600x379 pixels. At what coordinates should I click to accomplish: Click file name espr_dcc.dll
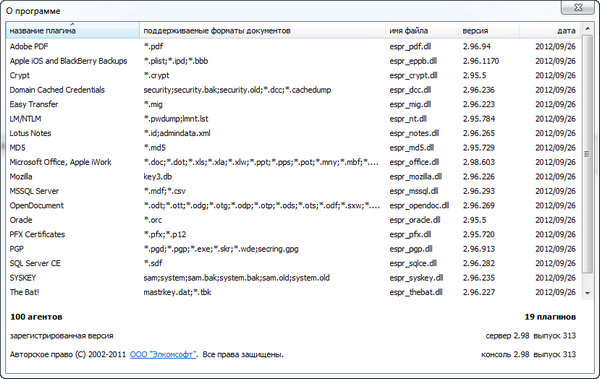click(410, 90)
